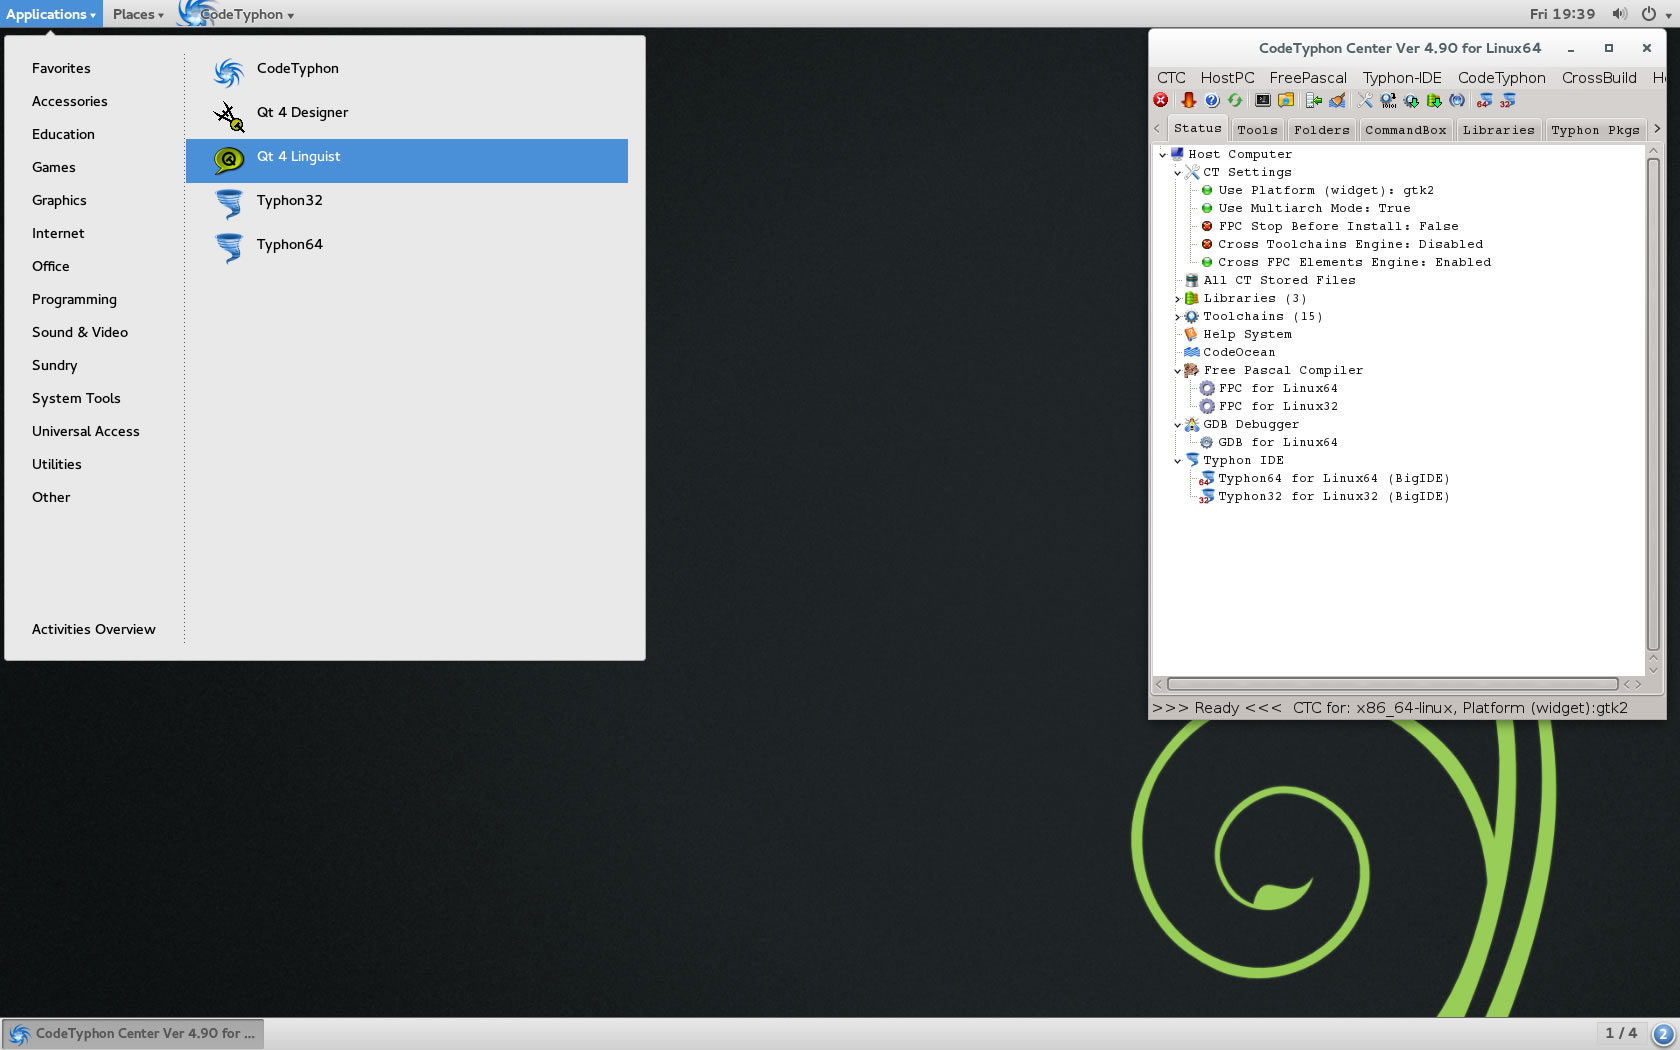Select the Programming category
Screen dimensions: 1680x1050
(74, 299)
